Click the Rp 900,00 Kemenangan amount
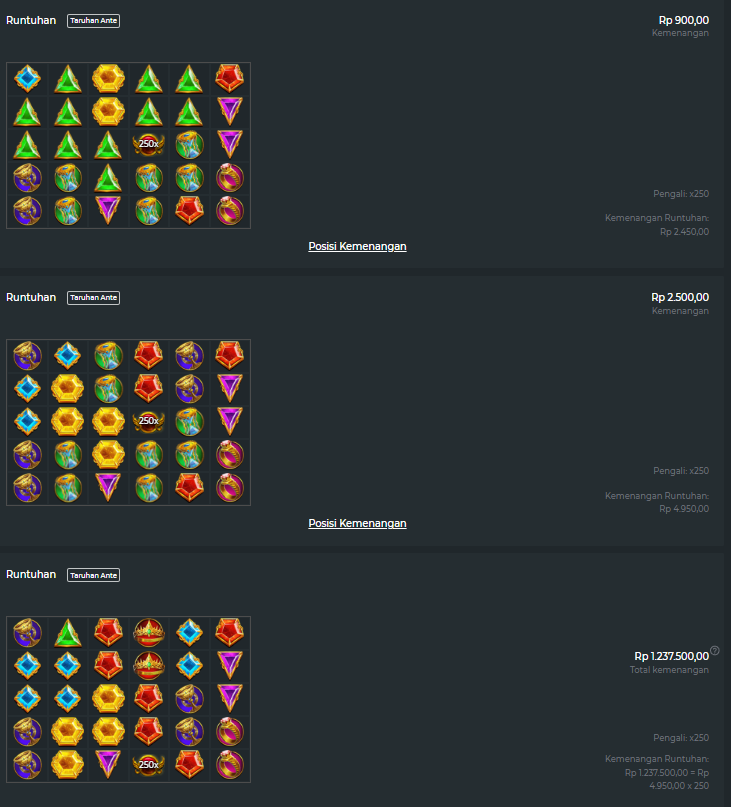The image size is (731, 807). click(x=684, y=20)
